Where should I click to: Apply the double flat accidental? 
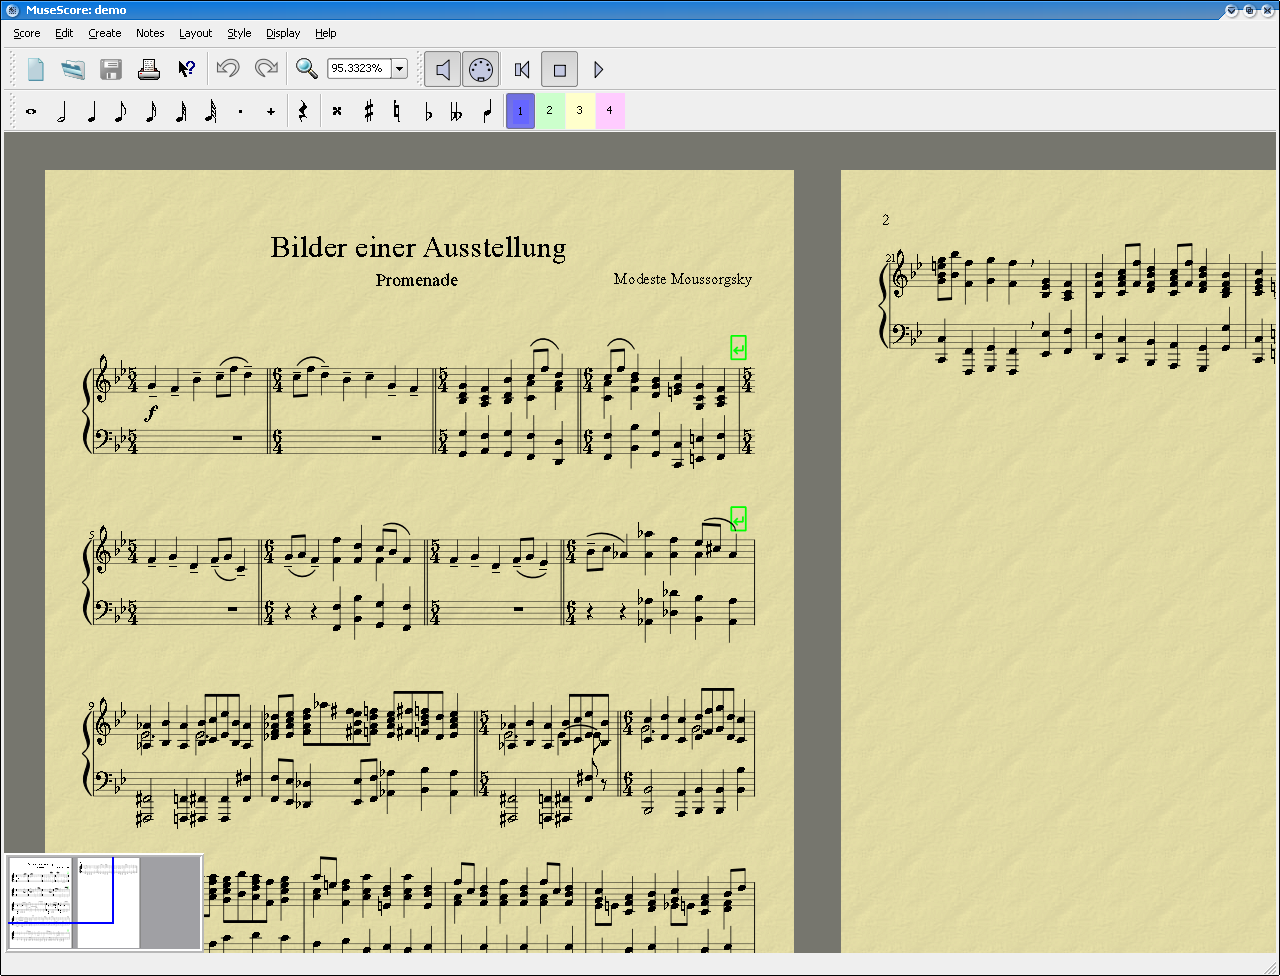tap(458, 112)
